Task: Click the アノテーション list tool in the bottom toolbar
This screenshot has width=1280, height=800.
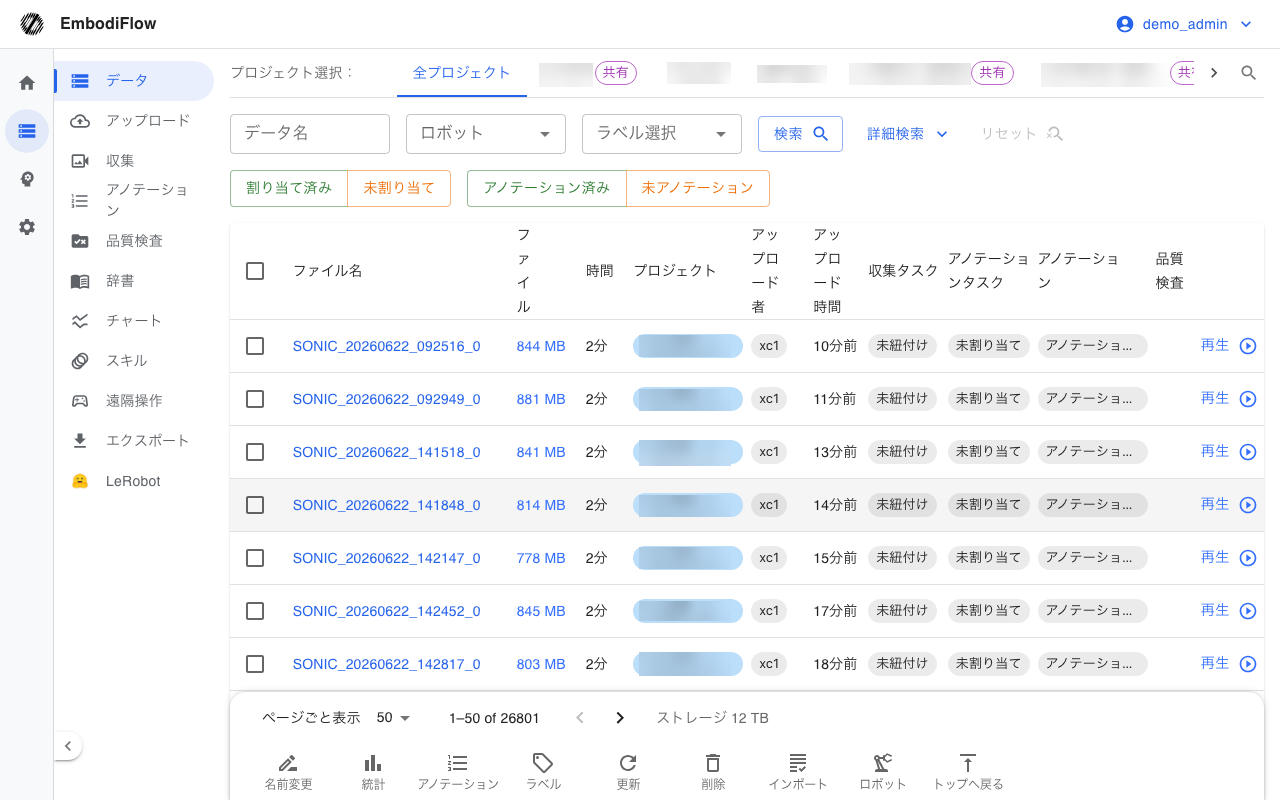Action: click(458, 772)
